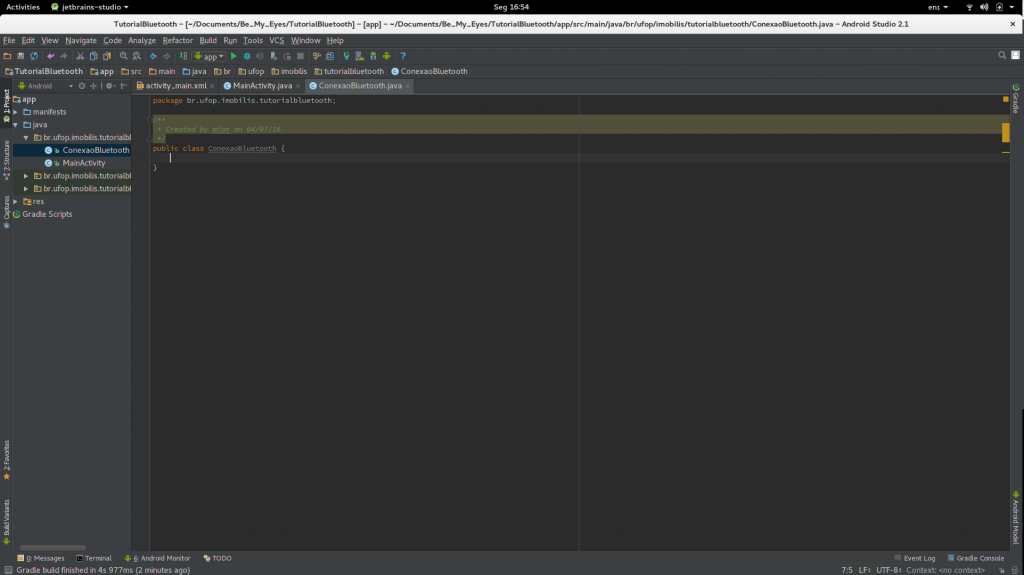The height and width of the screenshot is (575, 1024).
Task: Open the VCS menu
Action: tap(276, 41)
